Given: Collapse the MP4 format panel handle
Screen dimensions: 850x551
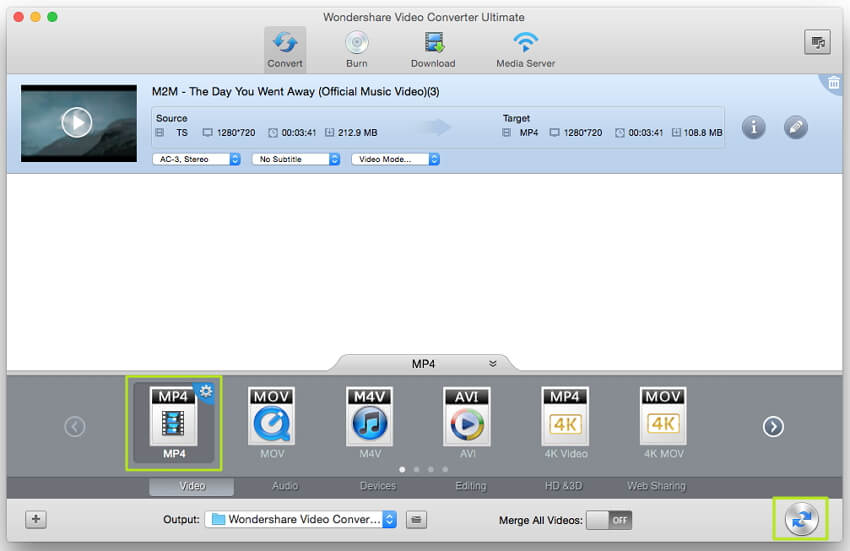Looking at the screenshot, I should [423, 363].
